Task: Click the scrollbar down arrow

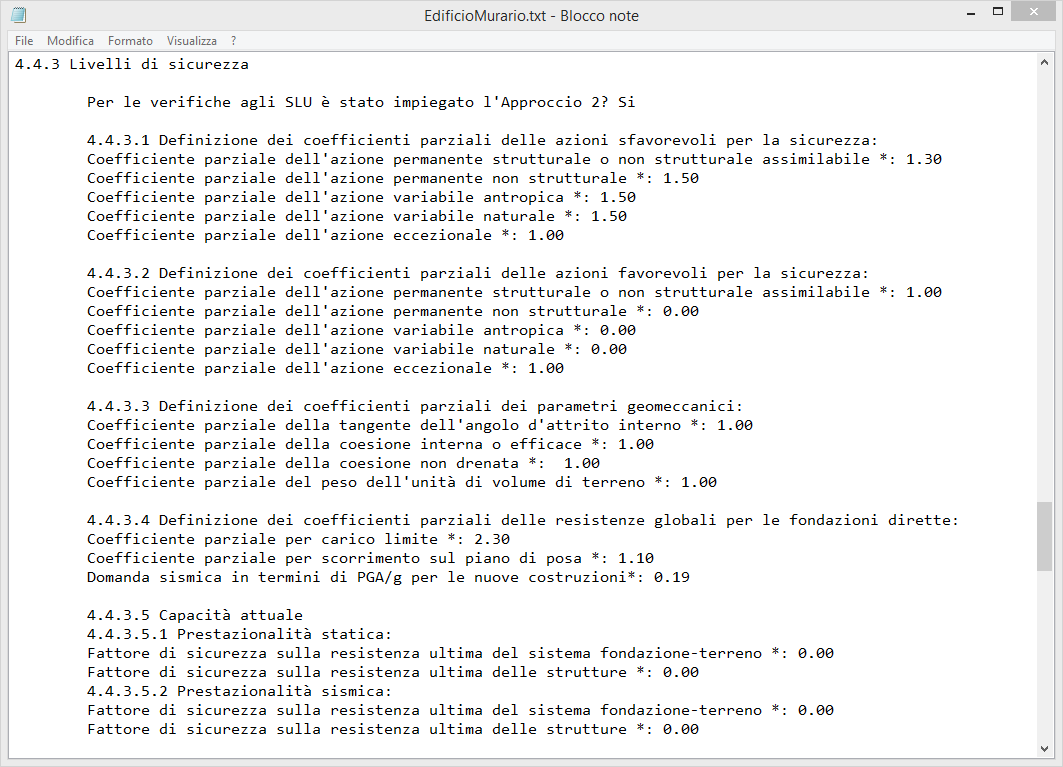Action: (1044, 749)
